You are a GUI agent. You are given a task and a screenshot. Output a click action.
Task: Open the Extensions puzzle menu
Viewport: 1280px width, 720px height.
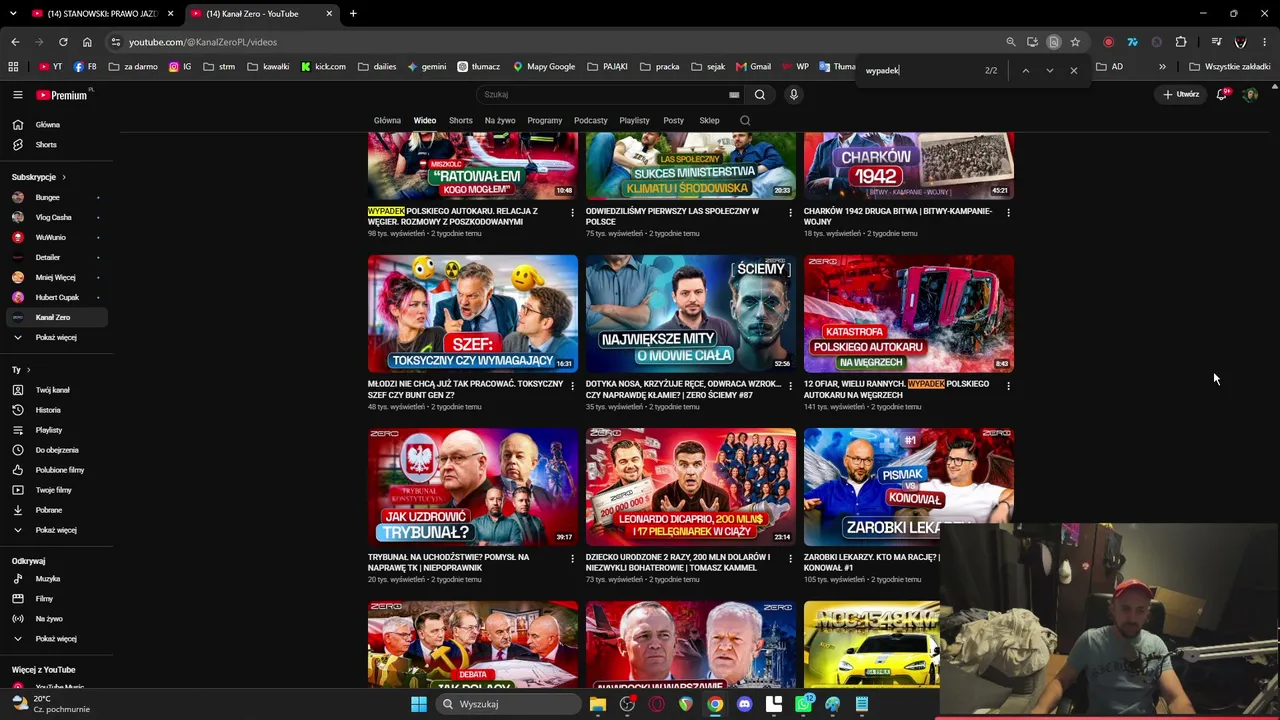[x=1181, y=42]
